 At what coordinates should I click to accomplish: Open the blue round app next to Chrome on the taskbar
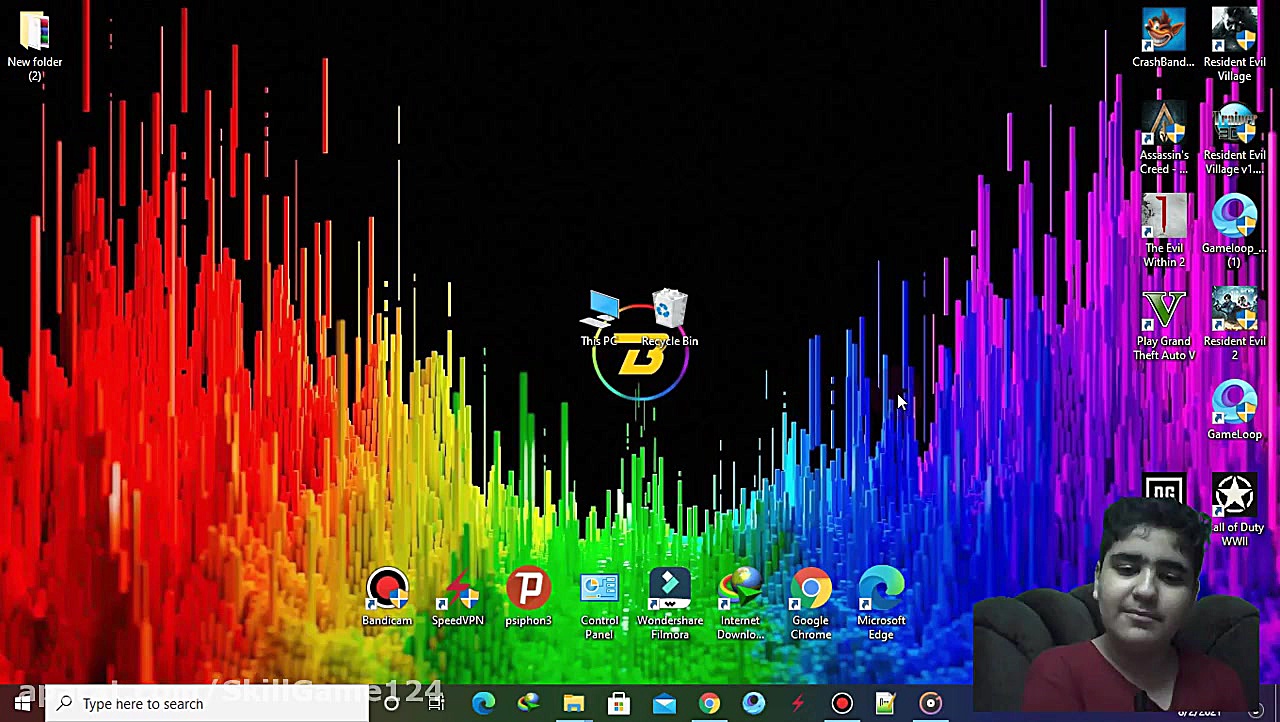[x=754, y=704]
